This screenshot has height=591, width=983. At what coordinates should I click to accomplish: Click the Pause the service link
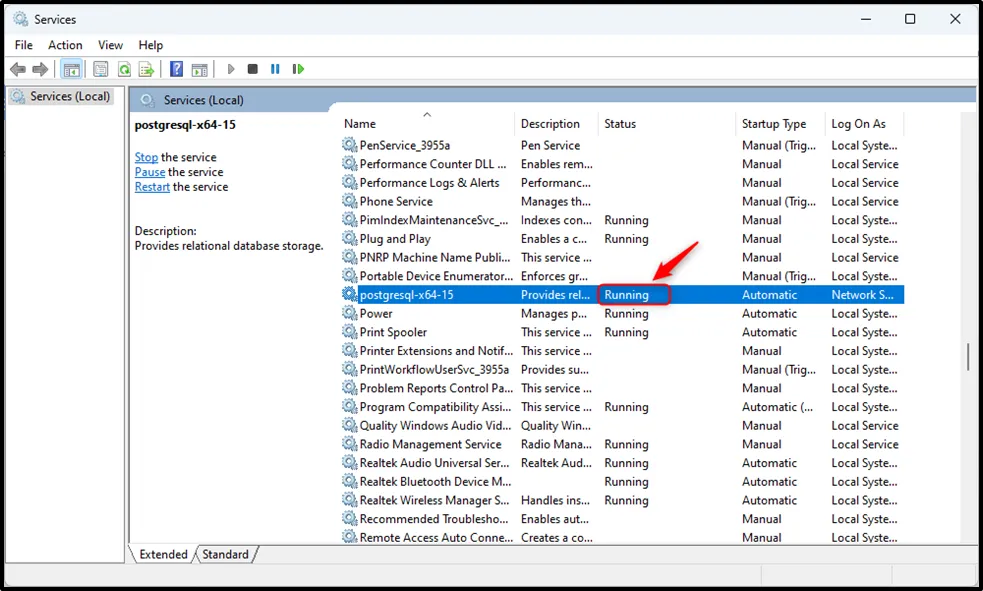coord(150,172)
